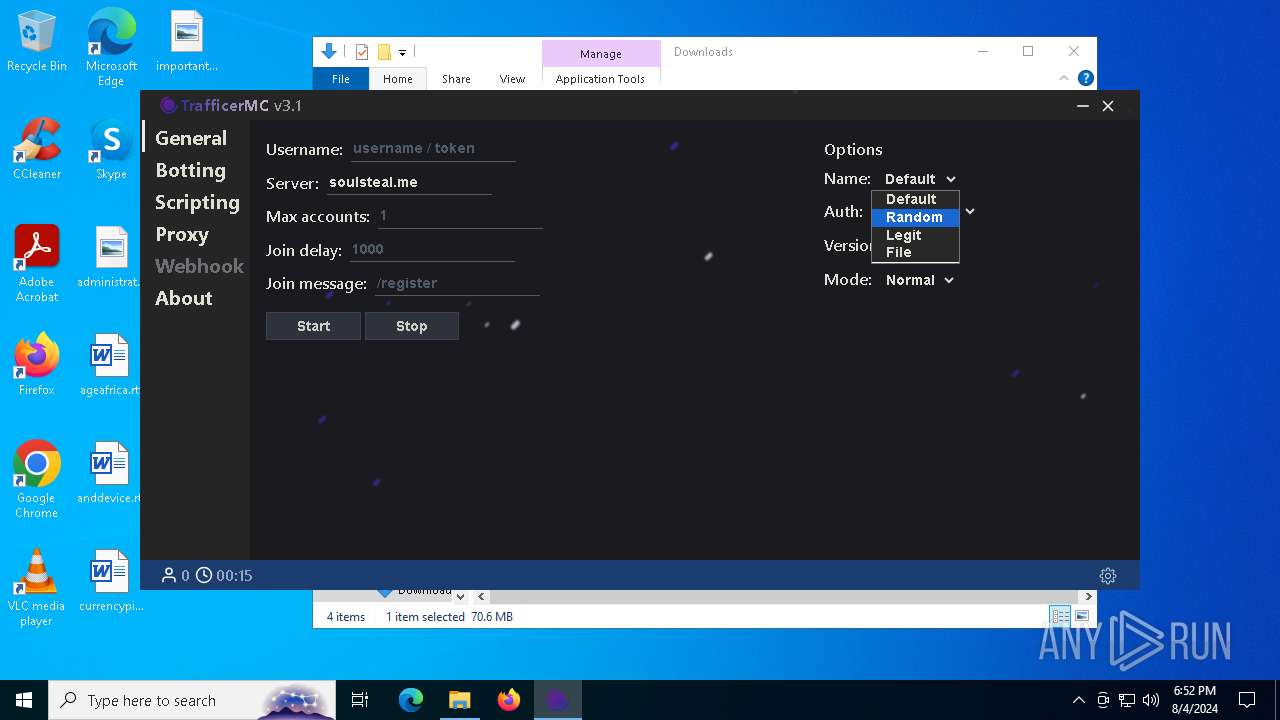Switch to the General section
1280x720 pixels.
point(191,138)
